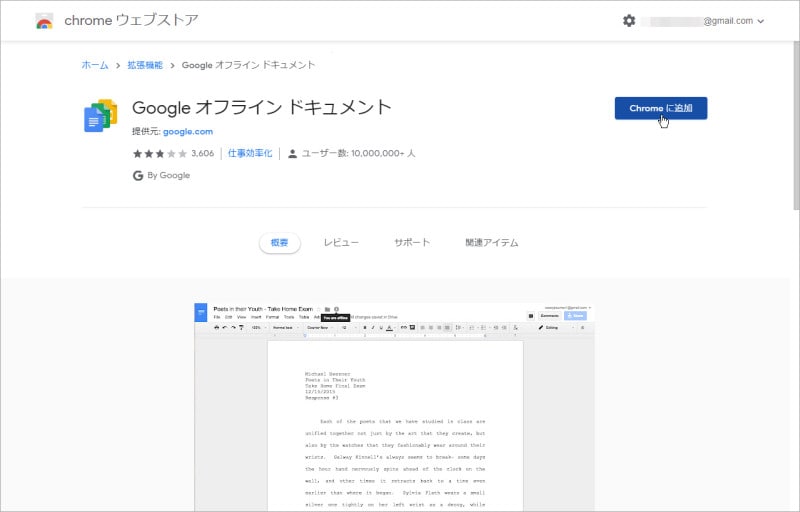This screenshot has width=800, height=512.
Task: Click the user count person icon
Action: (292, 154)
